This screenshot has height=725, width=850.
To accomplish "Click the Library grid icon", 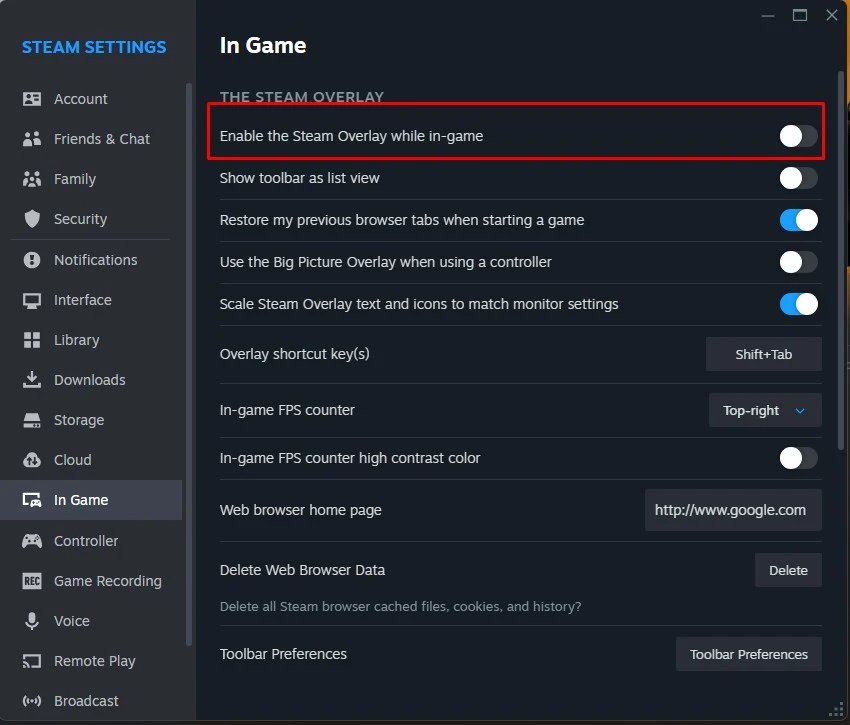I will 32,340.
